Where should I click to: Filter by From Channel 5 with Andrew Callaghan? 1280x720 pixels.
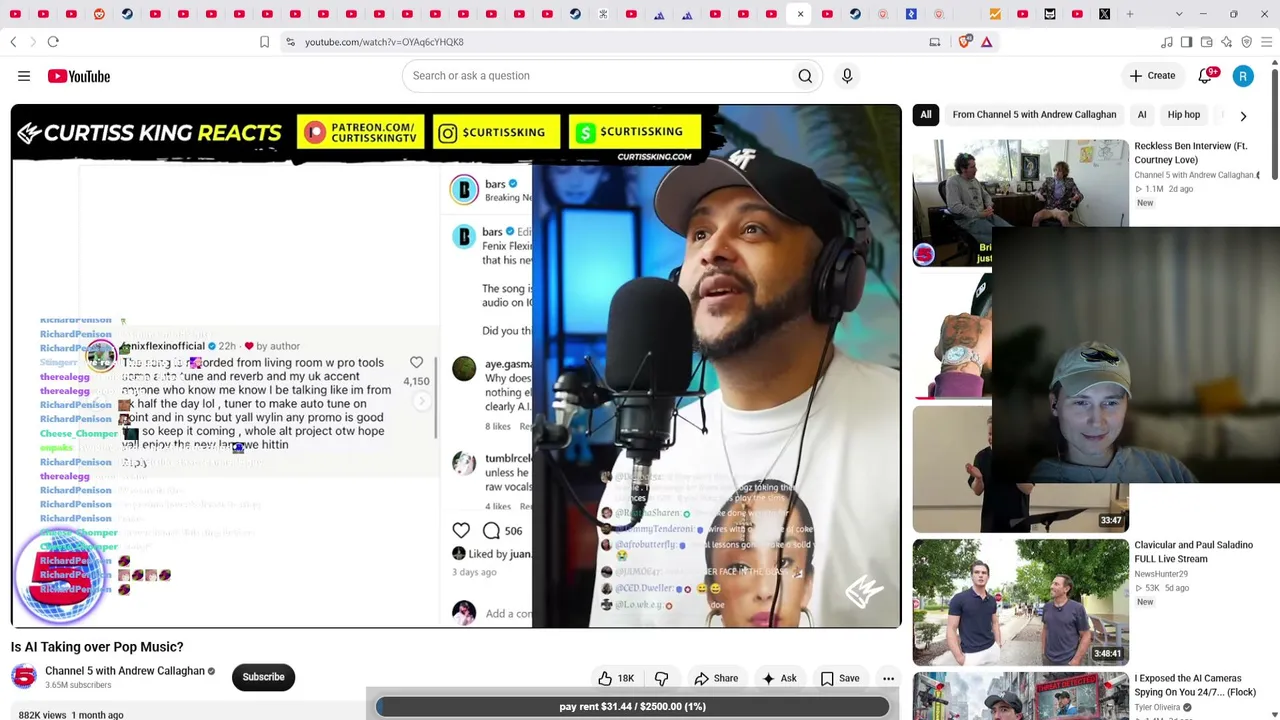[1034, 115]
